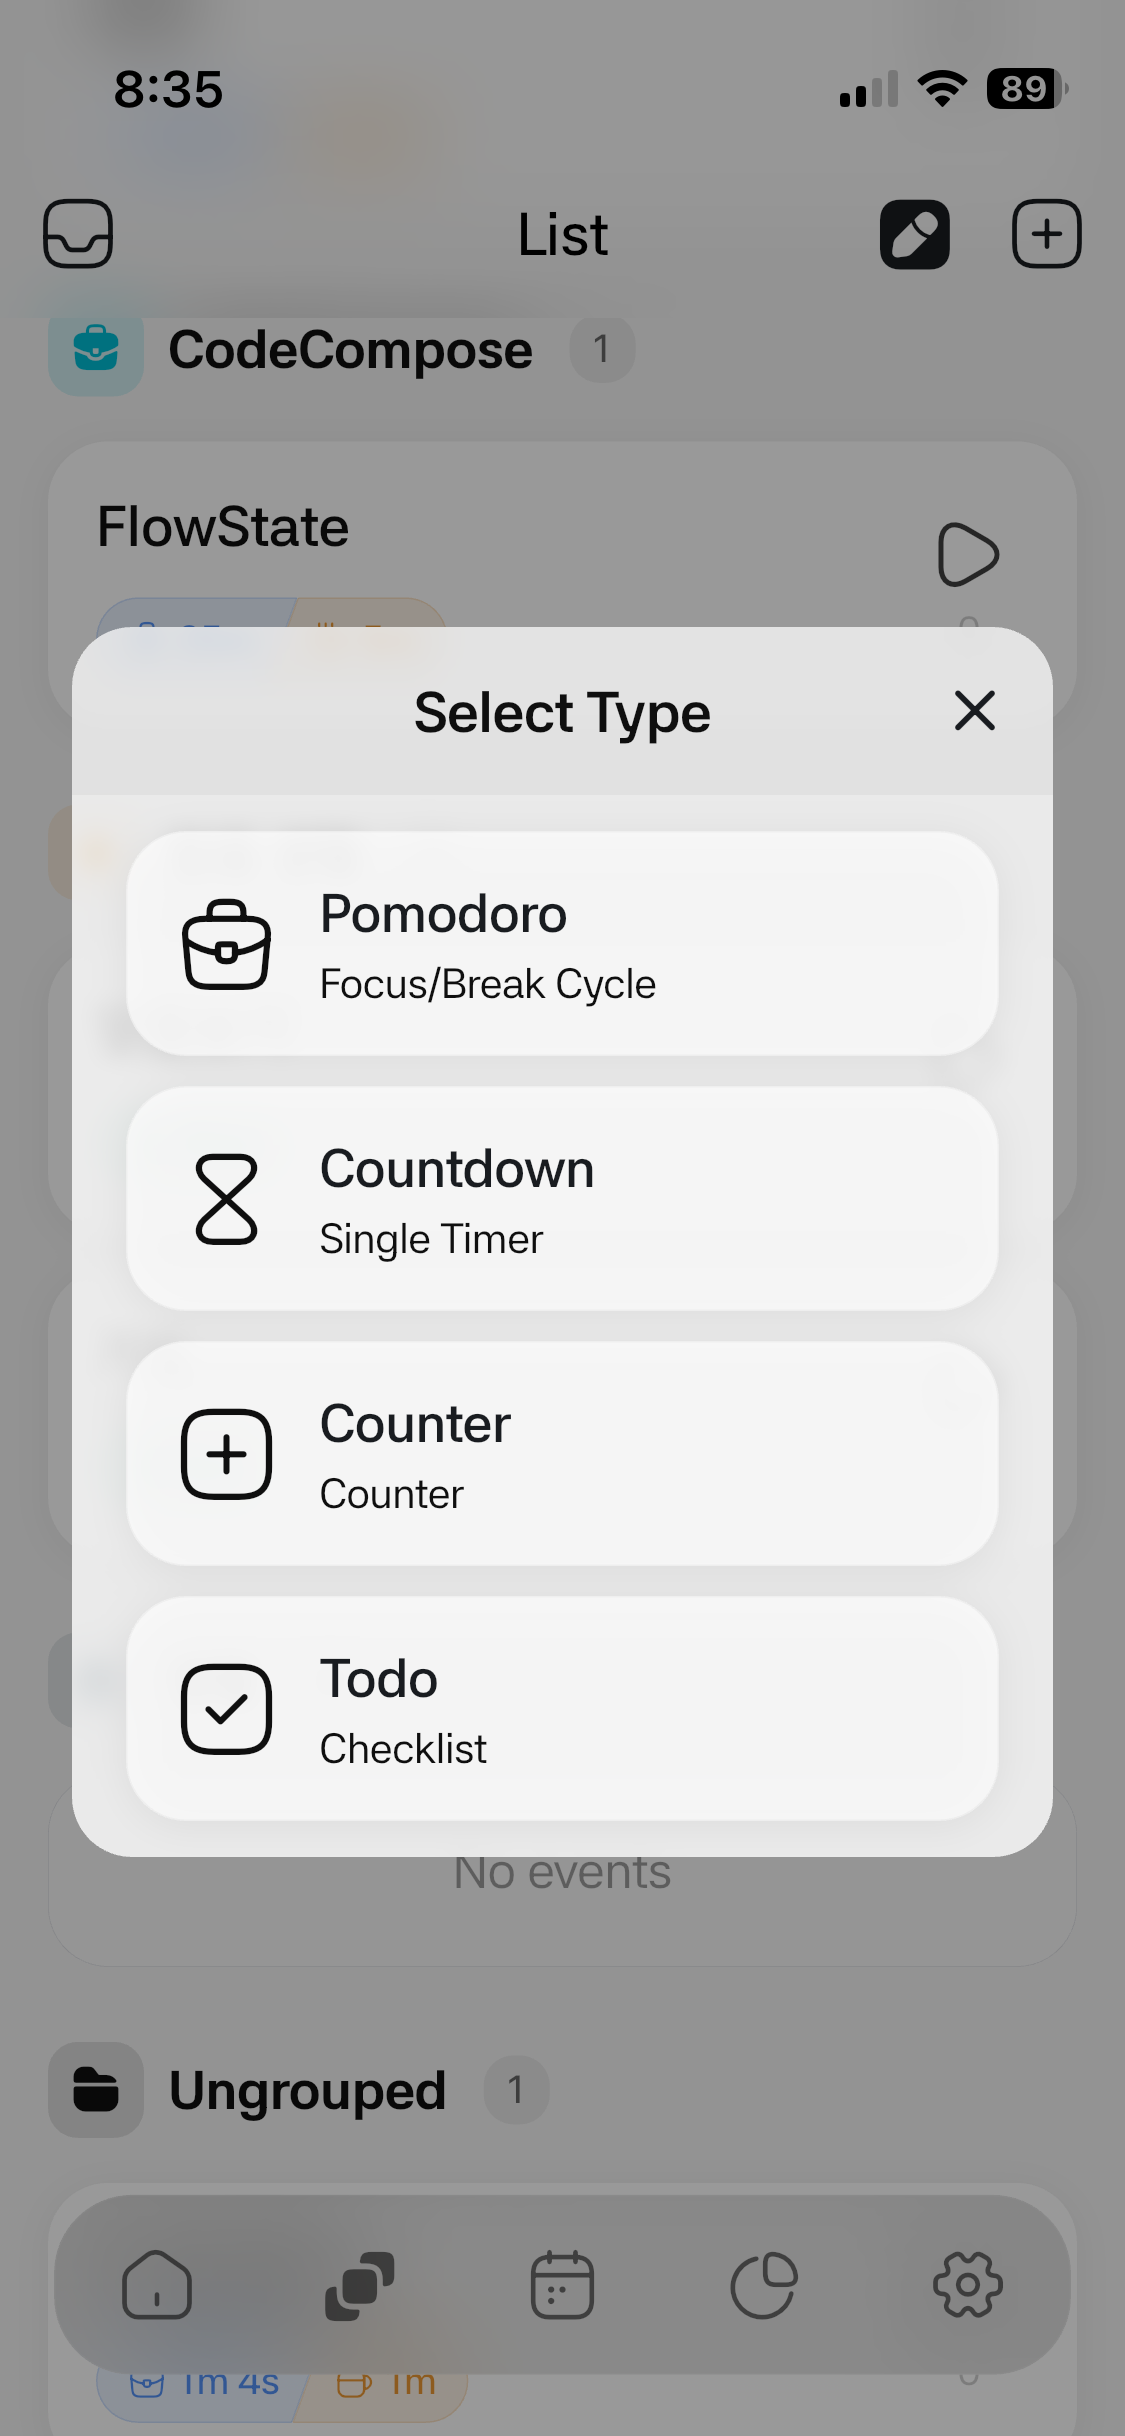
Task: Select the Counter type
Action: [562, 1454]
